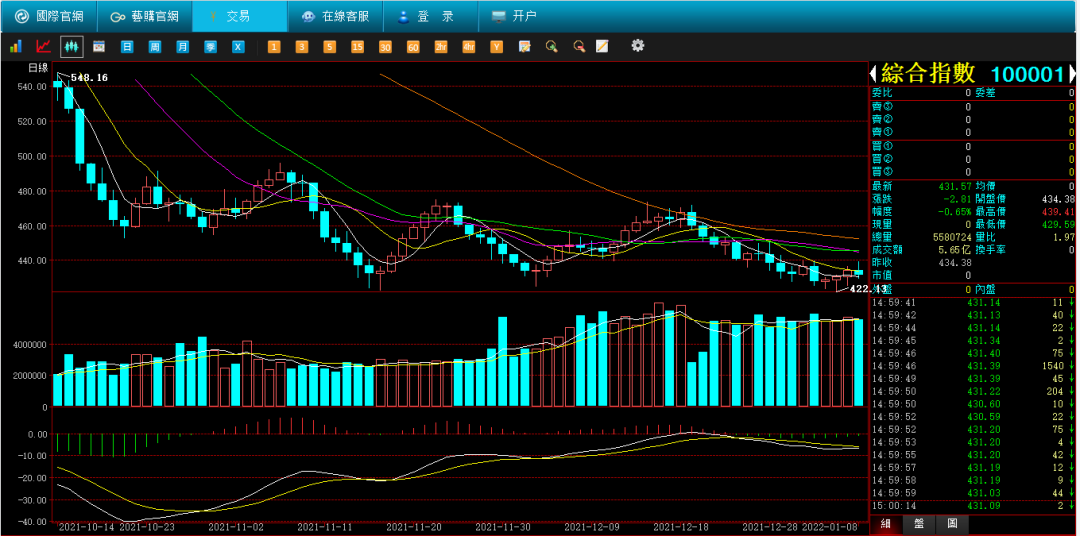The width and height of the screenshot is (1080, 536).
Task: Click the 500.00 price axis label
Action: (x=33, y=156)
